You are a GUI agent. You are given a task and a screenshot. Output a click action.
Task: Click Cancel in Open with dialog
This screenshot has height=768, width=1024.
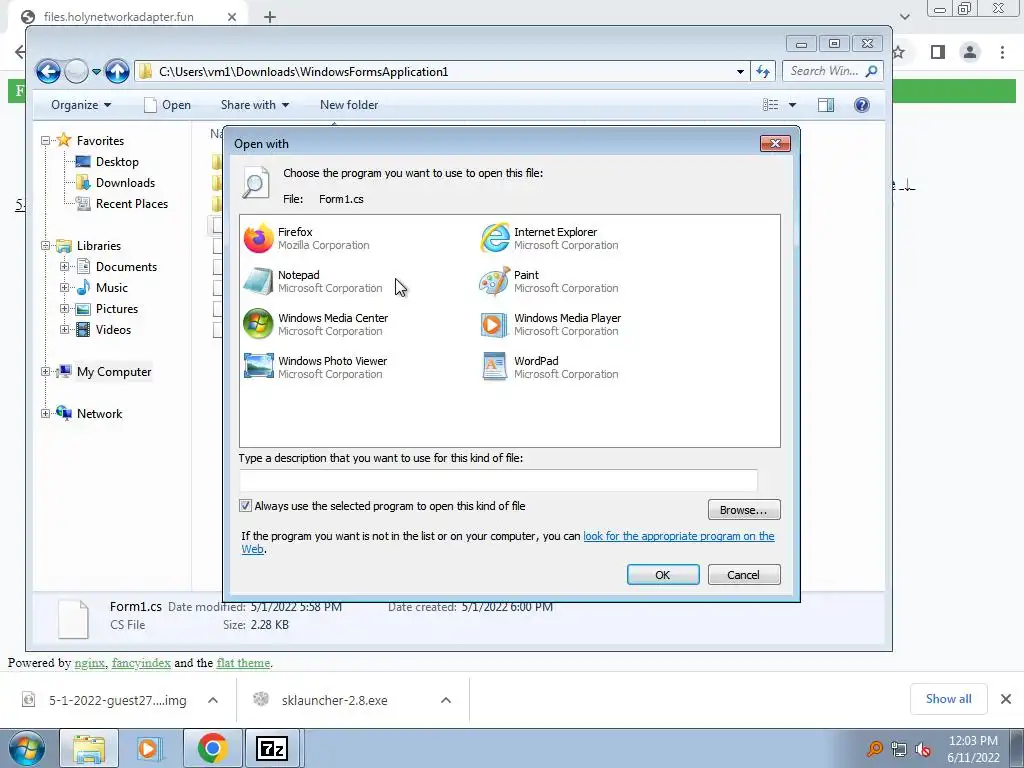pyautogui.click(x=744, y=575)
